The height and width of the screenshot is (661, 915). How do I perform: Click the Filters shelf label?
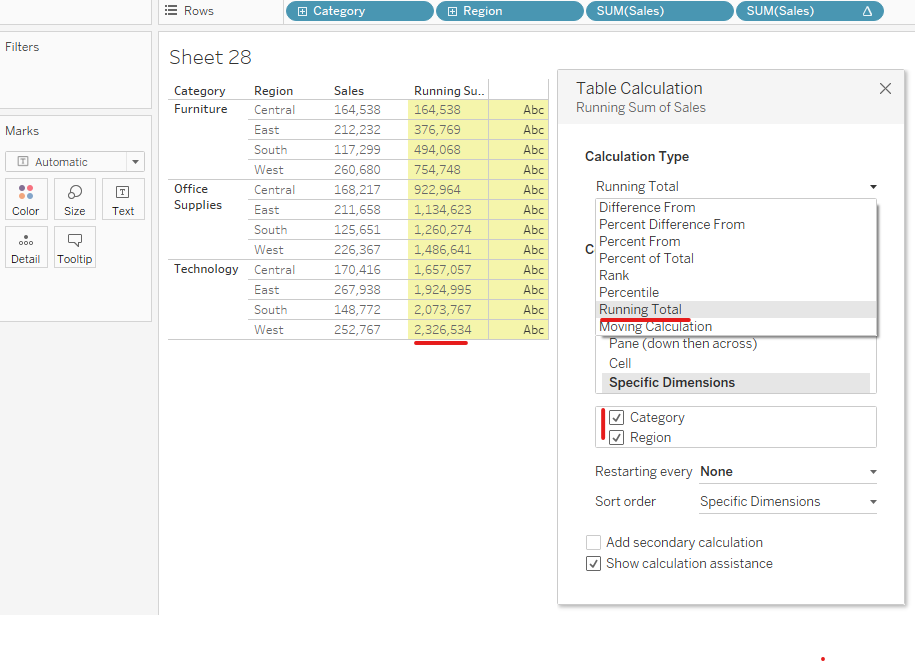22,47
